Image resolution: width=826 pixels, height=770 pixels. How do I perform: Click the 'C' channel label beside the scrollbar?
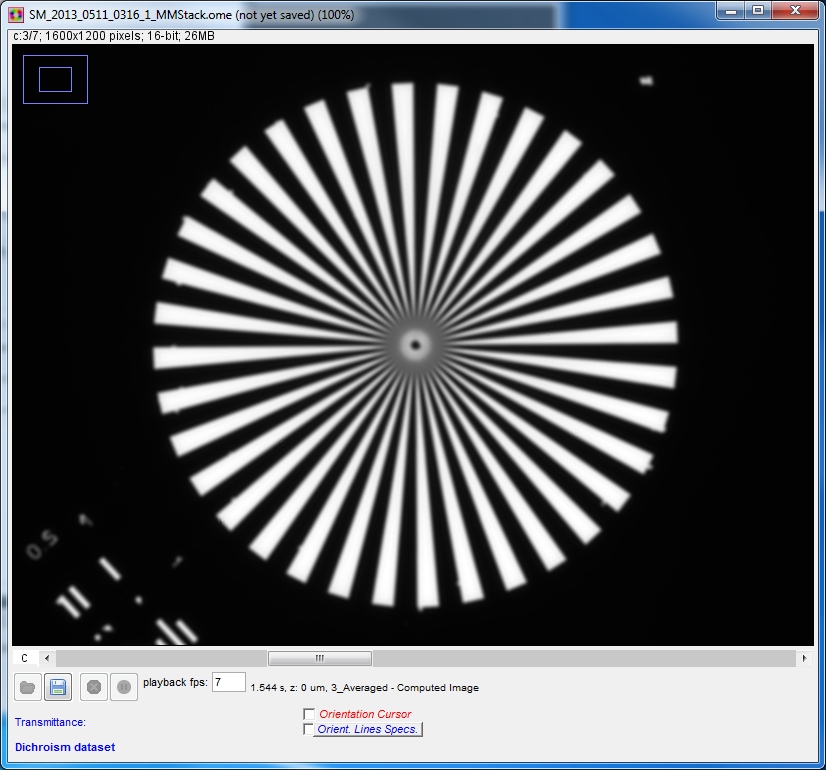(x=25, y=659)
